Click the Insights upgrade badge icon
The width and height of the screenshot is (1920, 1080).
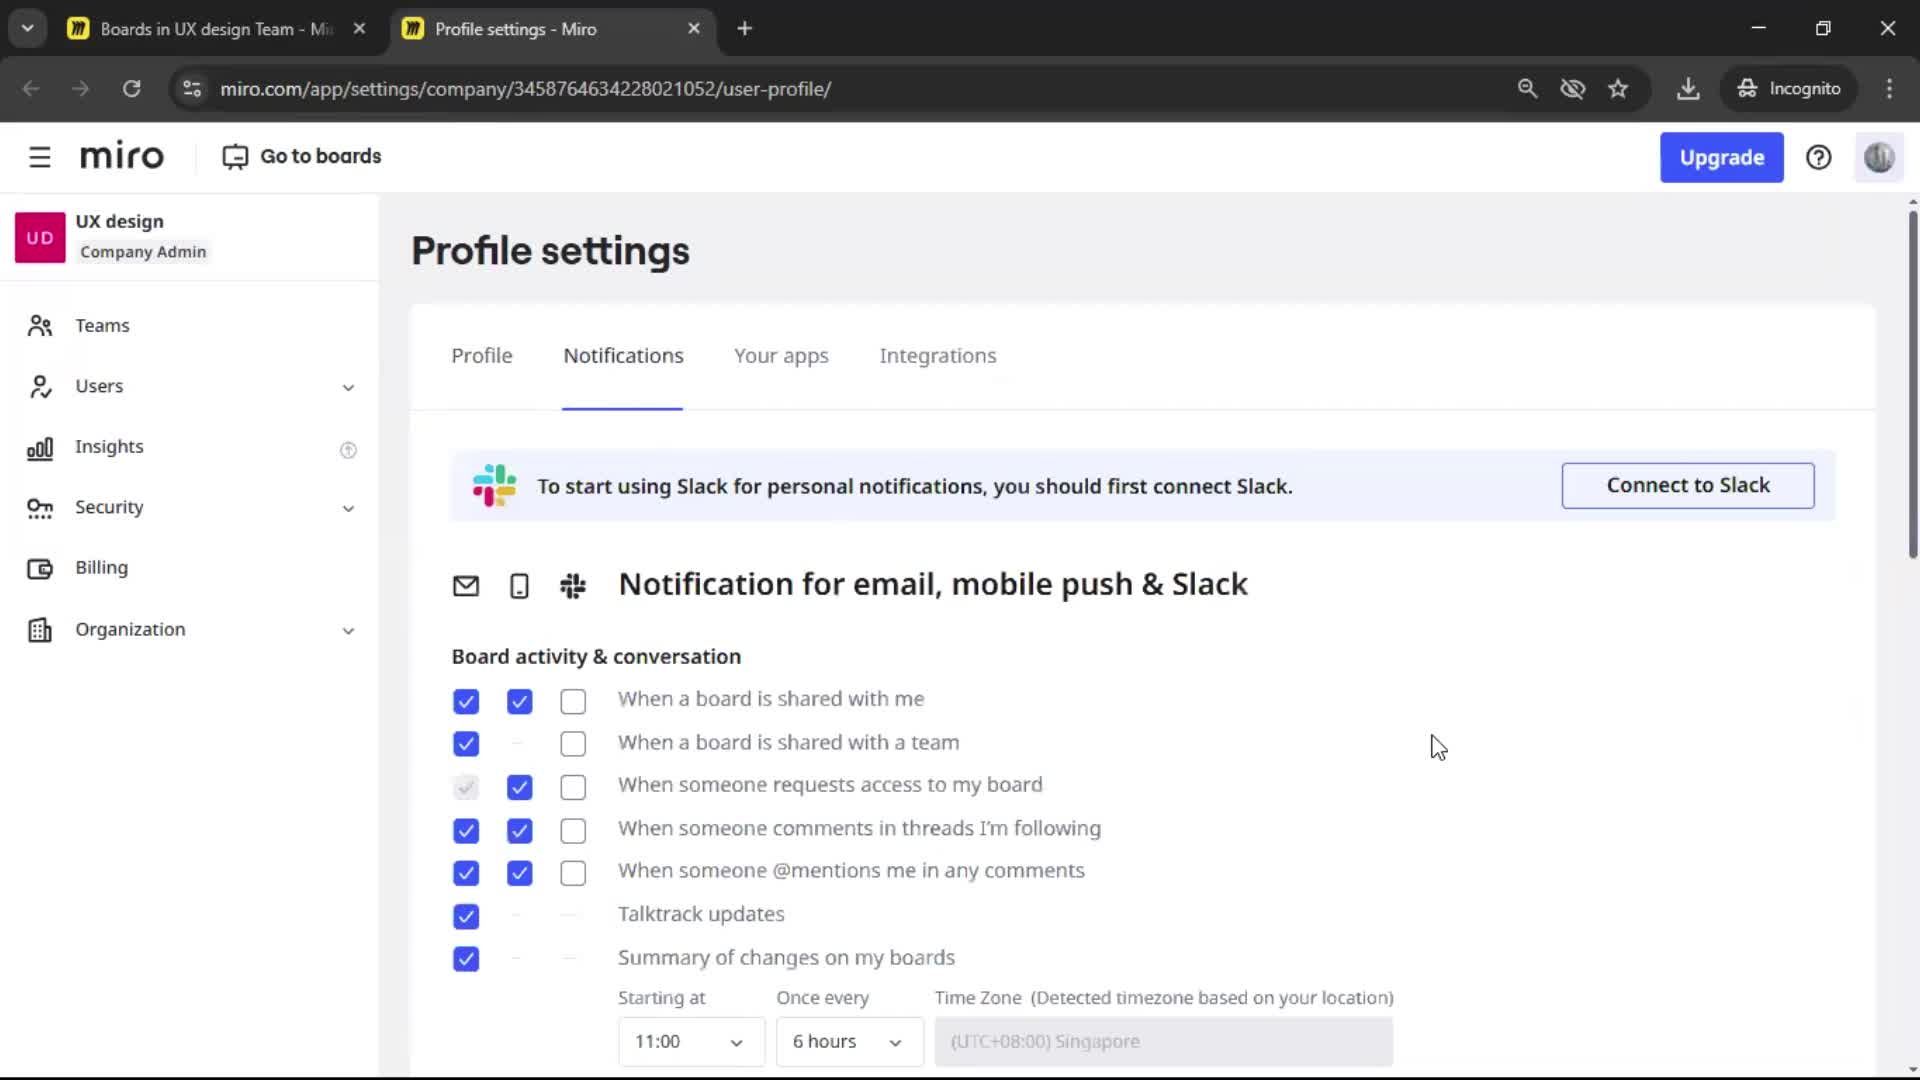tap(348, 450)
